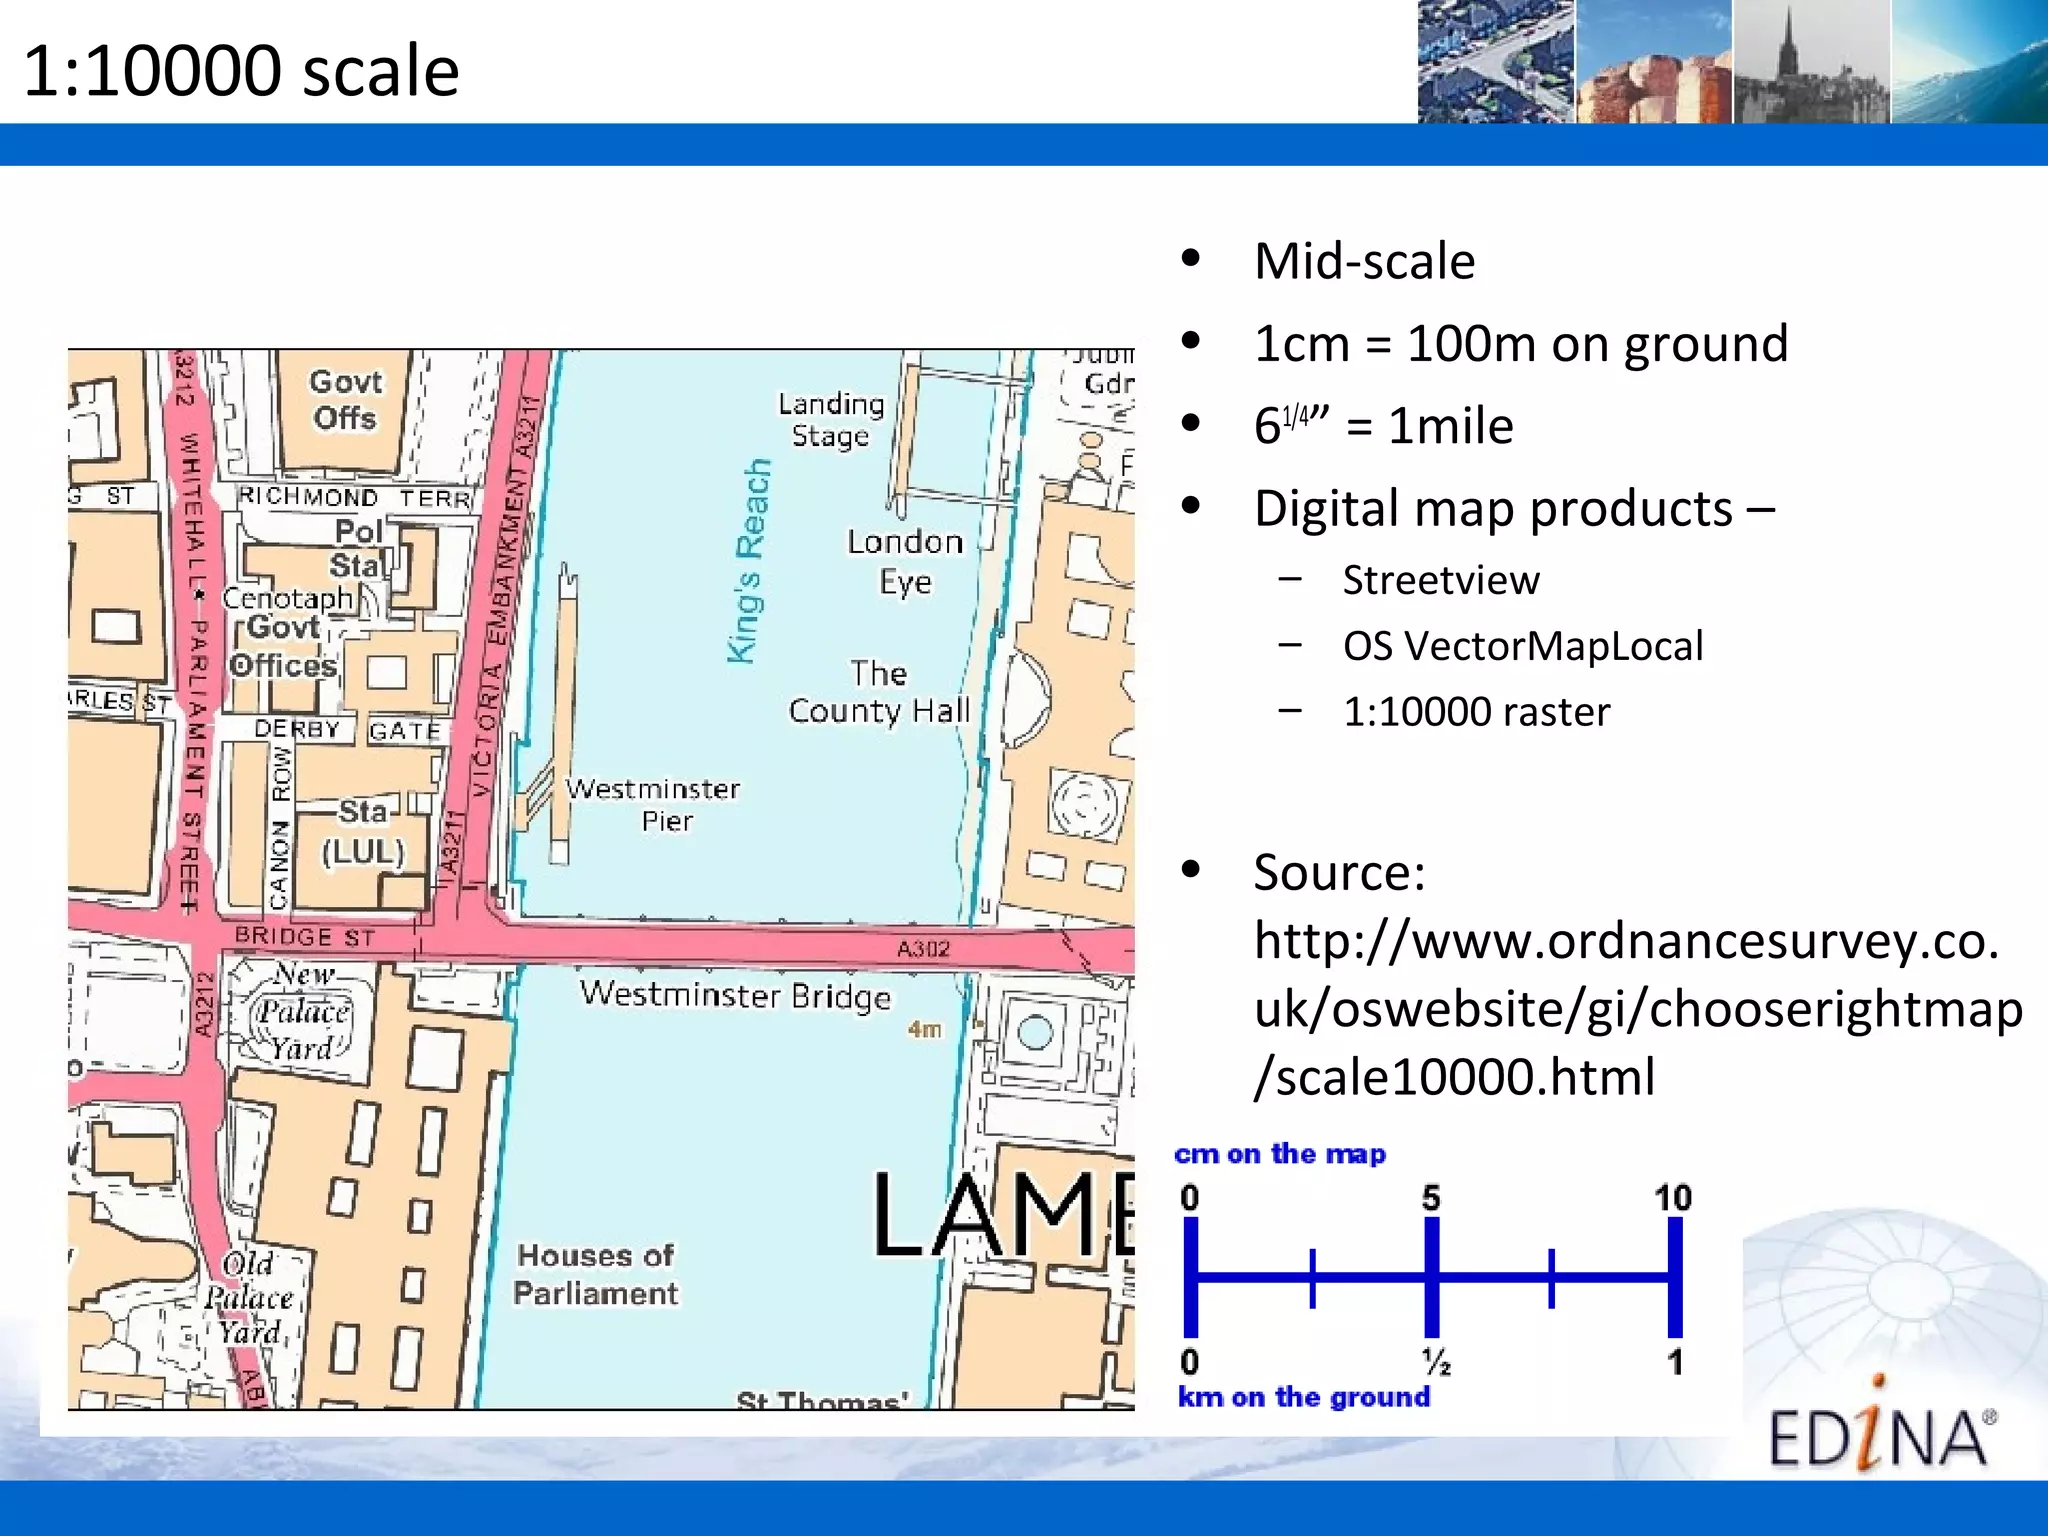Screen dimensions: 2048x1536
Task: Click the church spire photo in header
Action: coord(1811,62)
